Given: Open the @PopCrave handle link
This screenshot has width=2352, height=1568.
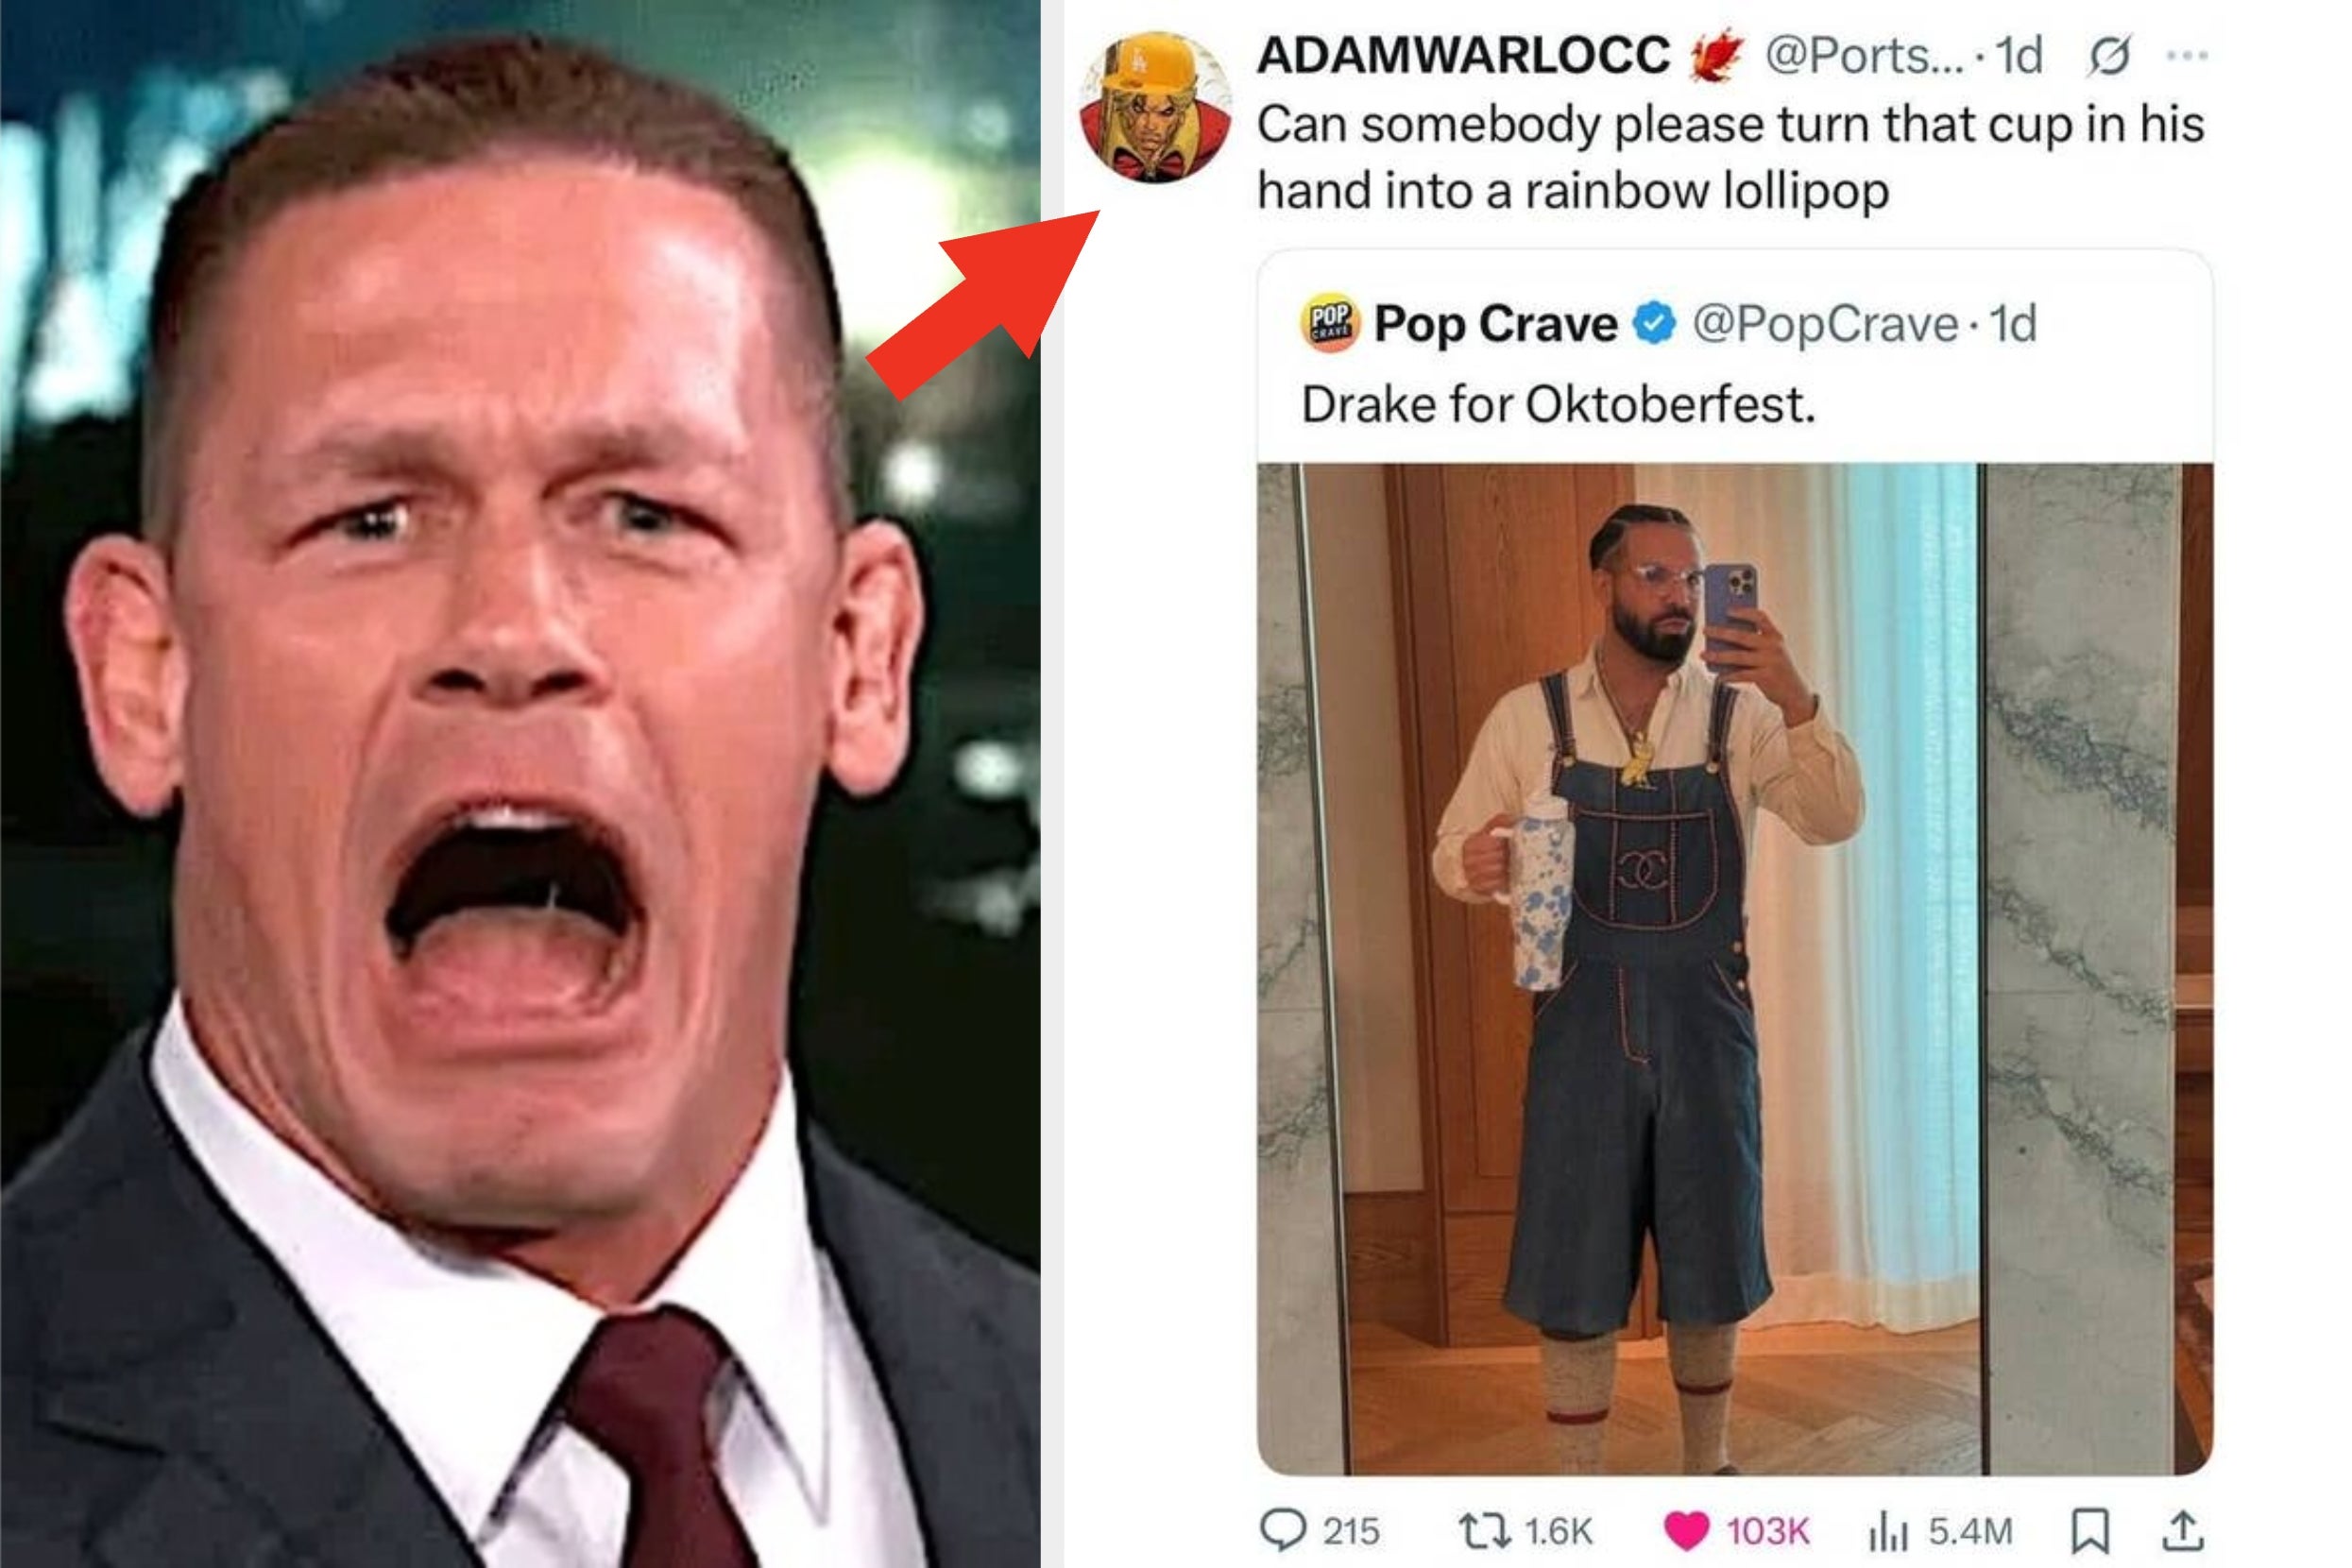Looking at the screenshot, I should 1824,324.
